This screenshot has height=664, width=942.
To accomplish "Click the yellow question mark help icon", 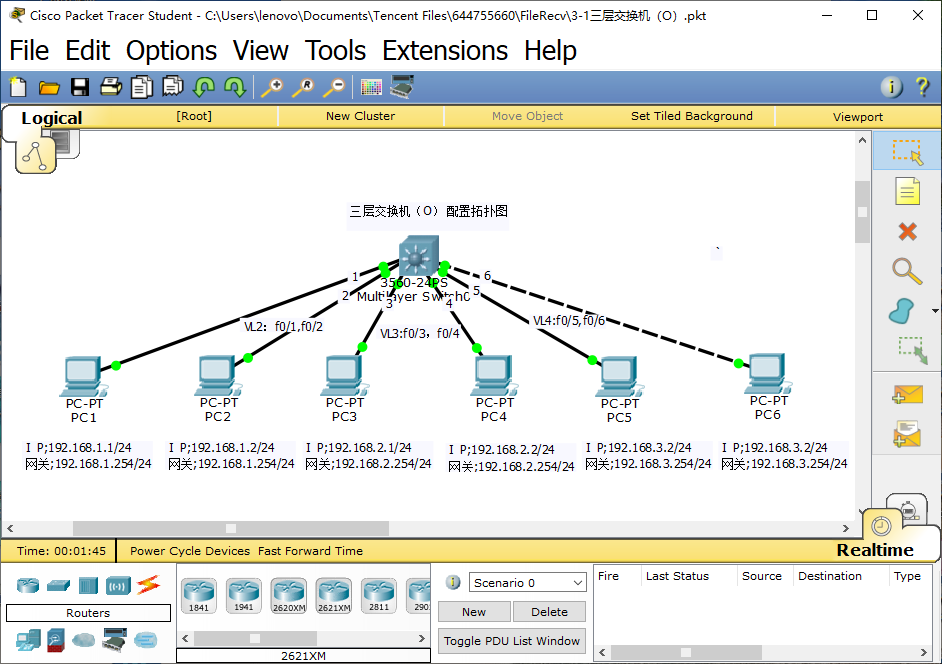I will point(923,87).
